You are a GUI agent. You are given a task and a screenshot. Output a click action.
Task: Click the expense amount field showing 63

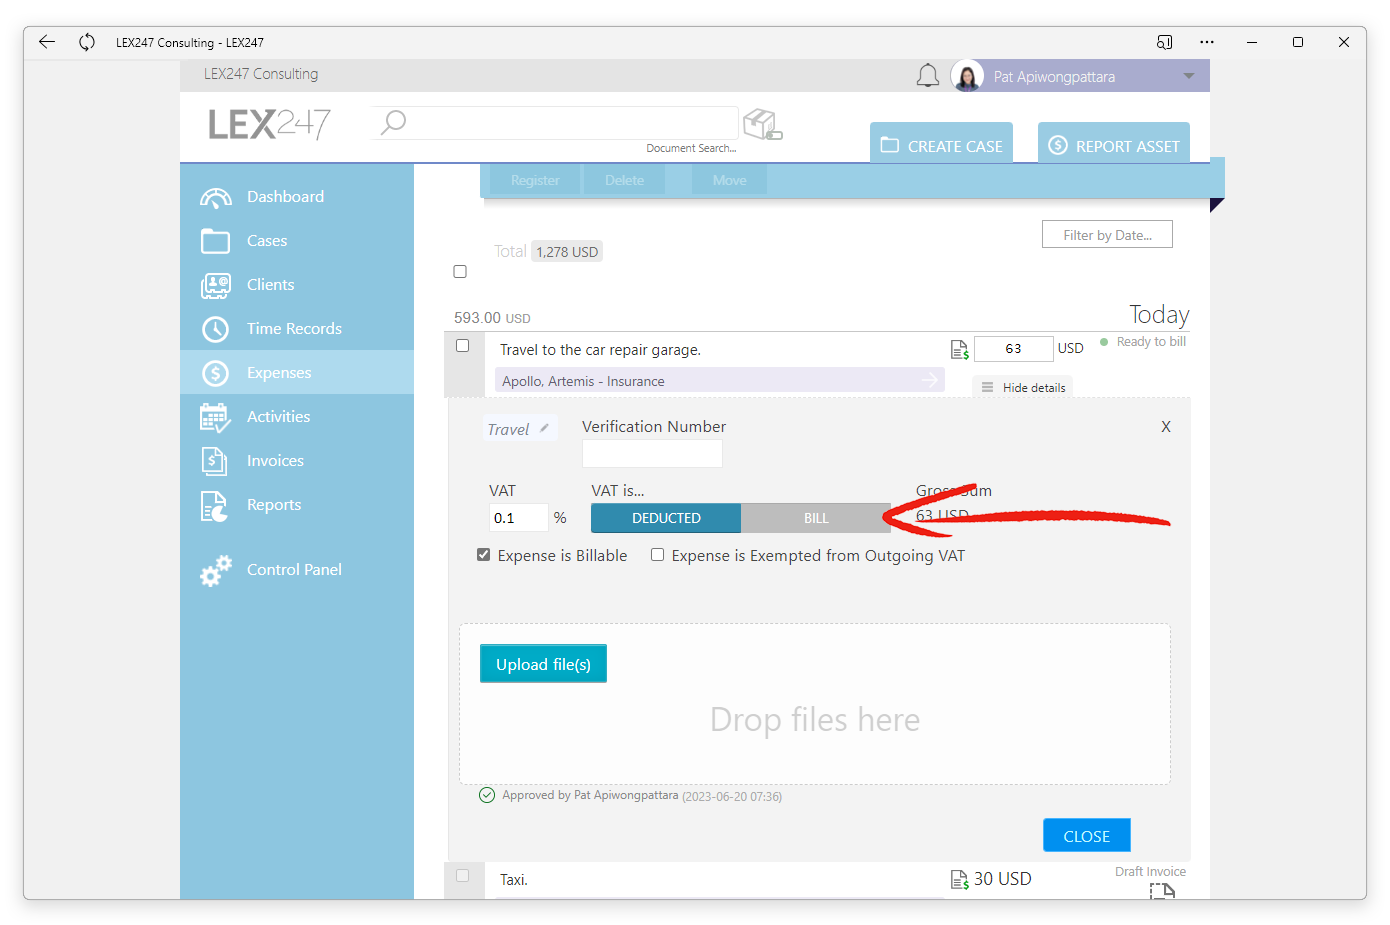(x=1013, y=348)
